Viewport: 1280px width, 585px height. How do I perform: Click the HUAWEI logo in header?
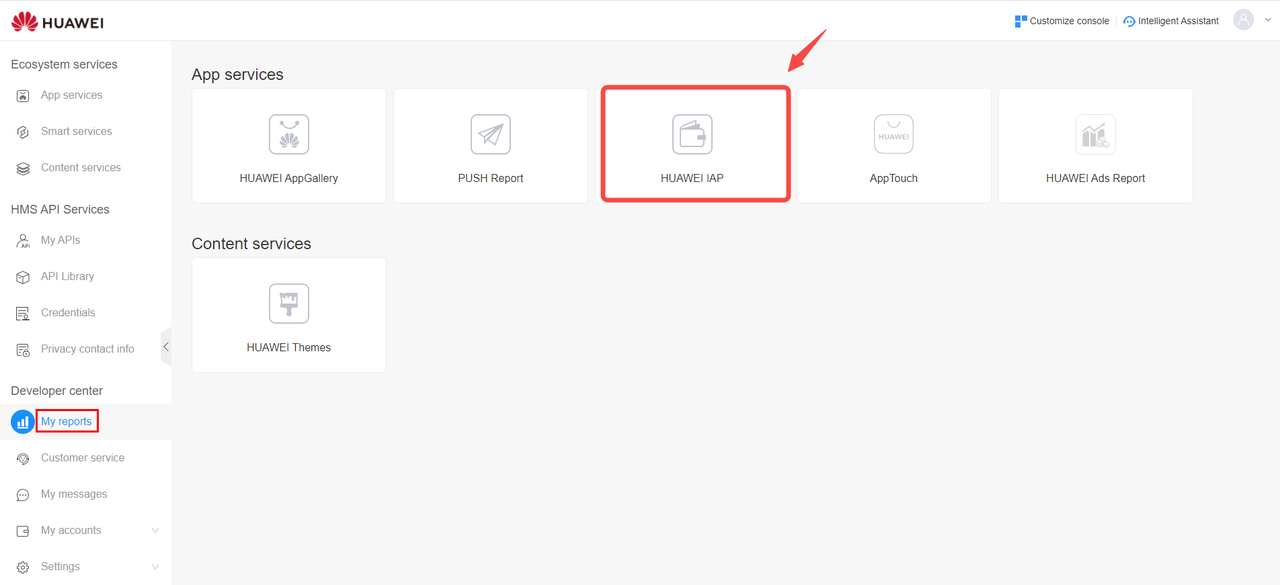57,21
